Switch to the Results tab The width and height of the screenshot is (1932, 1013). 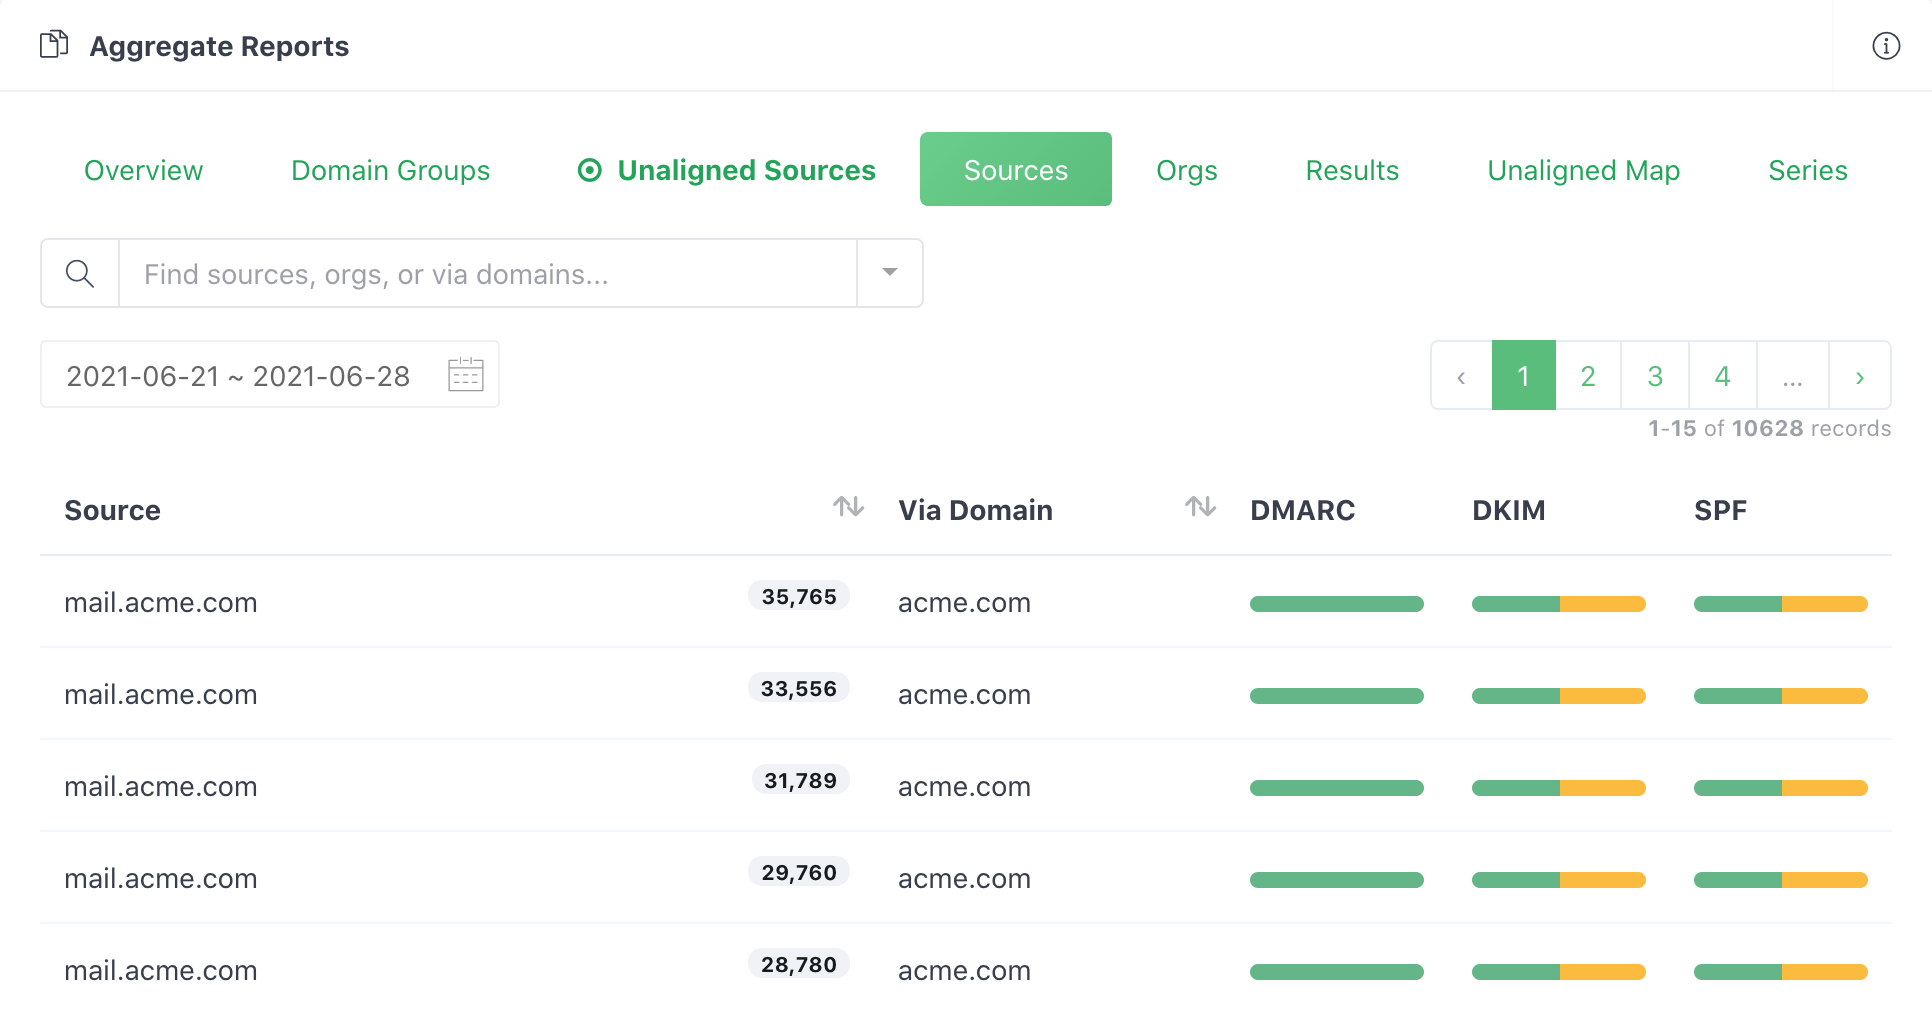pos(1352,170)
